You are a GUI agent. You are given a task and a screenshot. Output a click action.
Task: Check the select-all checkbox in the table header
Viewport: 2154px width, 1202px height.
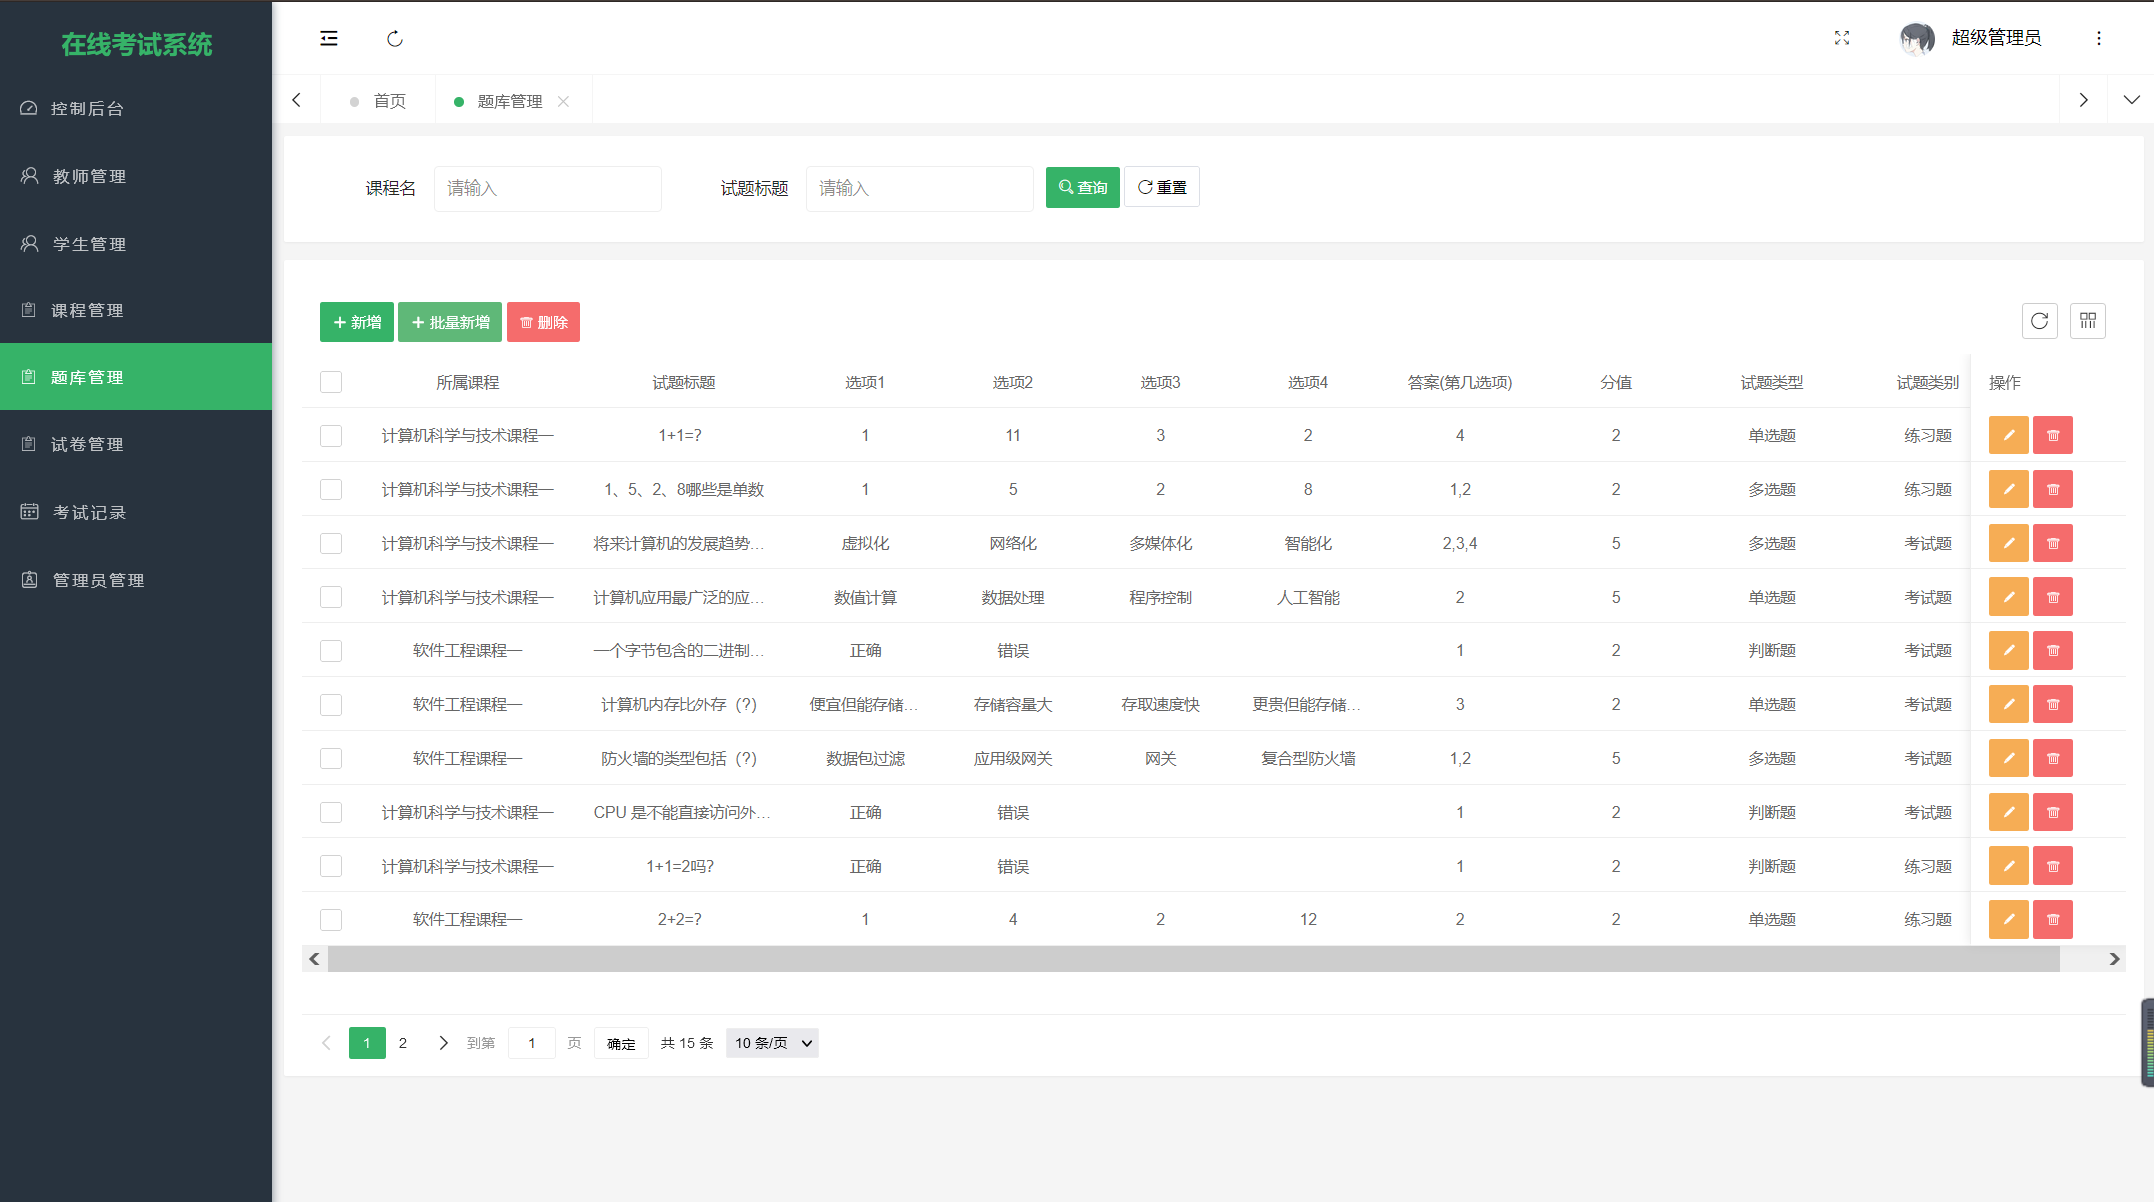(331, 382)
